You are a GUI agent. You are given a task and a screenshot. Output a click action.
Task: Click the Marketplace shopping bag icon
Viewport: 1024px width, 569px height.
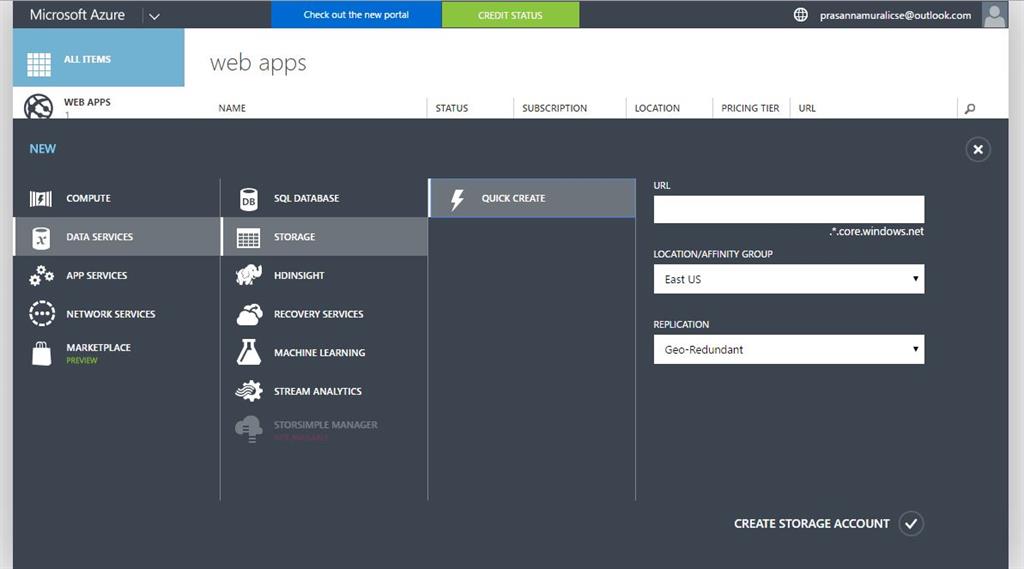42,353
